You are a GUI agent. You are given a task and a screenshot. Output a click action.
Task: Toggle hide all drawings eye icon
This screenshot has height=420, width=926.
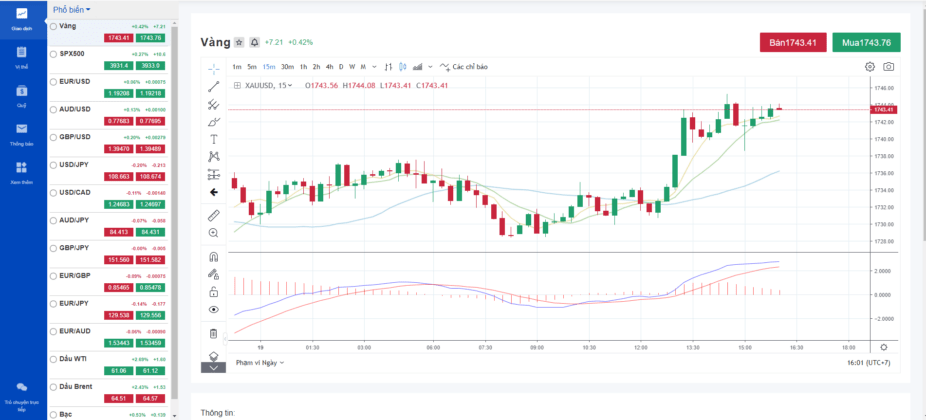214,310
